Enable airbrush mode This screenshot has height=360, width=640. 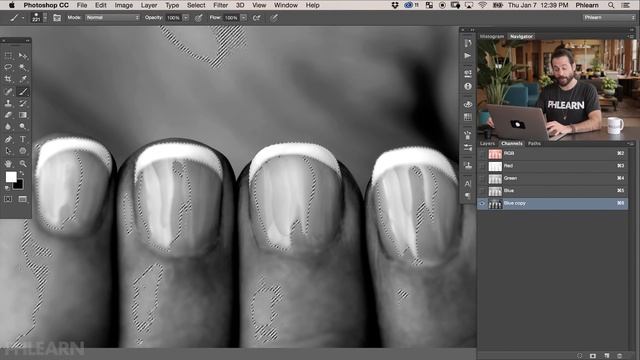[257, 18]
